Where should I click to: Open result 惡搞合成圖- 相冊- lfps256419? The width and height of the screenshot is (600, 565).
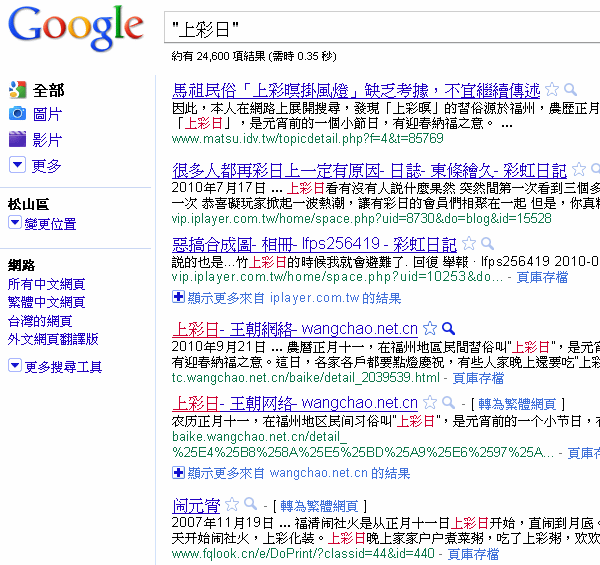click(x=314, y=244)
